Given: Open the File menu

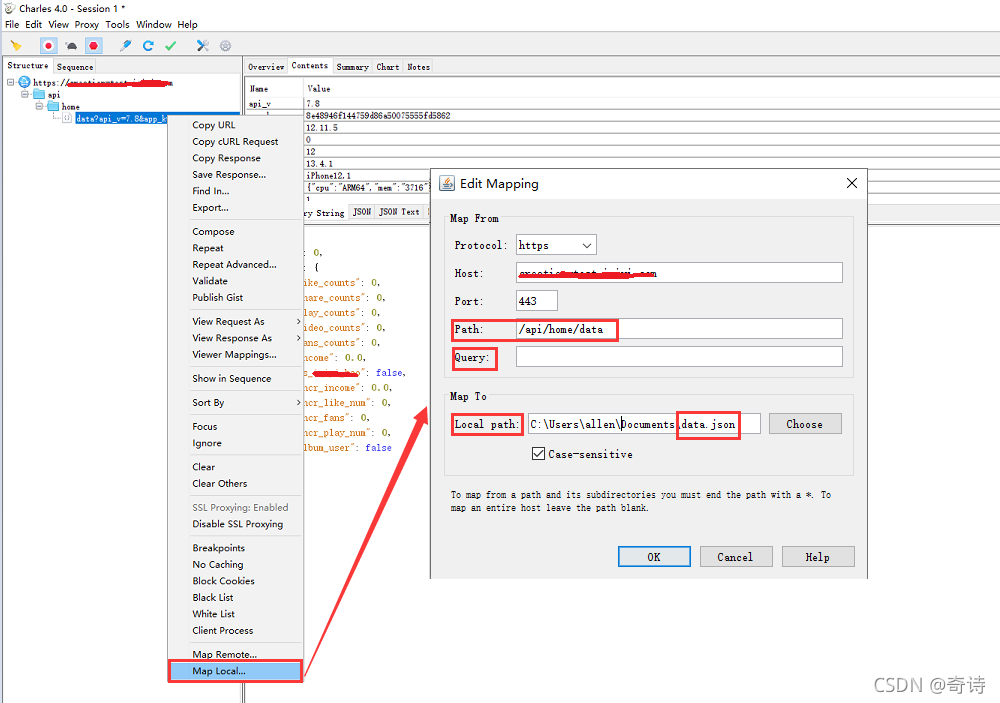Looking at the screenshot, I should click(x=12, y=24).
